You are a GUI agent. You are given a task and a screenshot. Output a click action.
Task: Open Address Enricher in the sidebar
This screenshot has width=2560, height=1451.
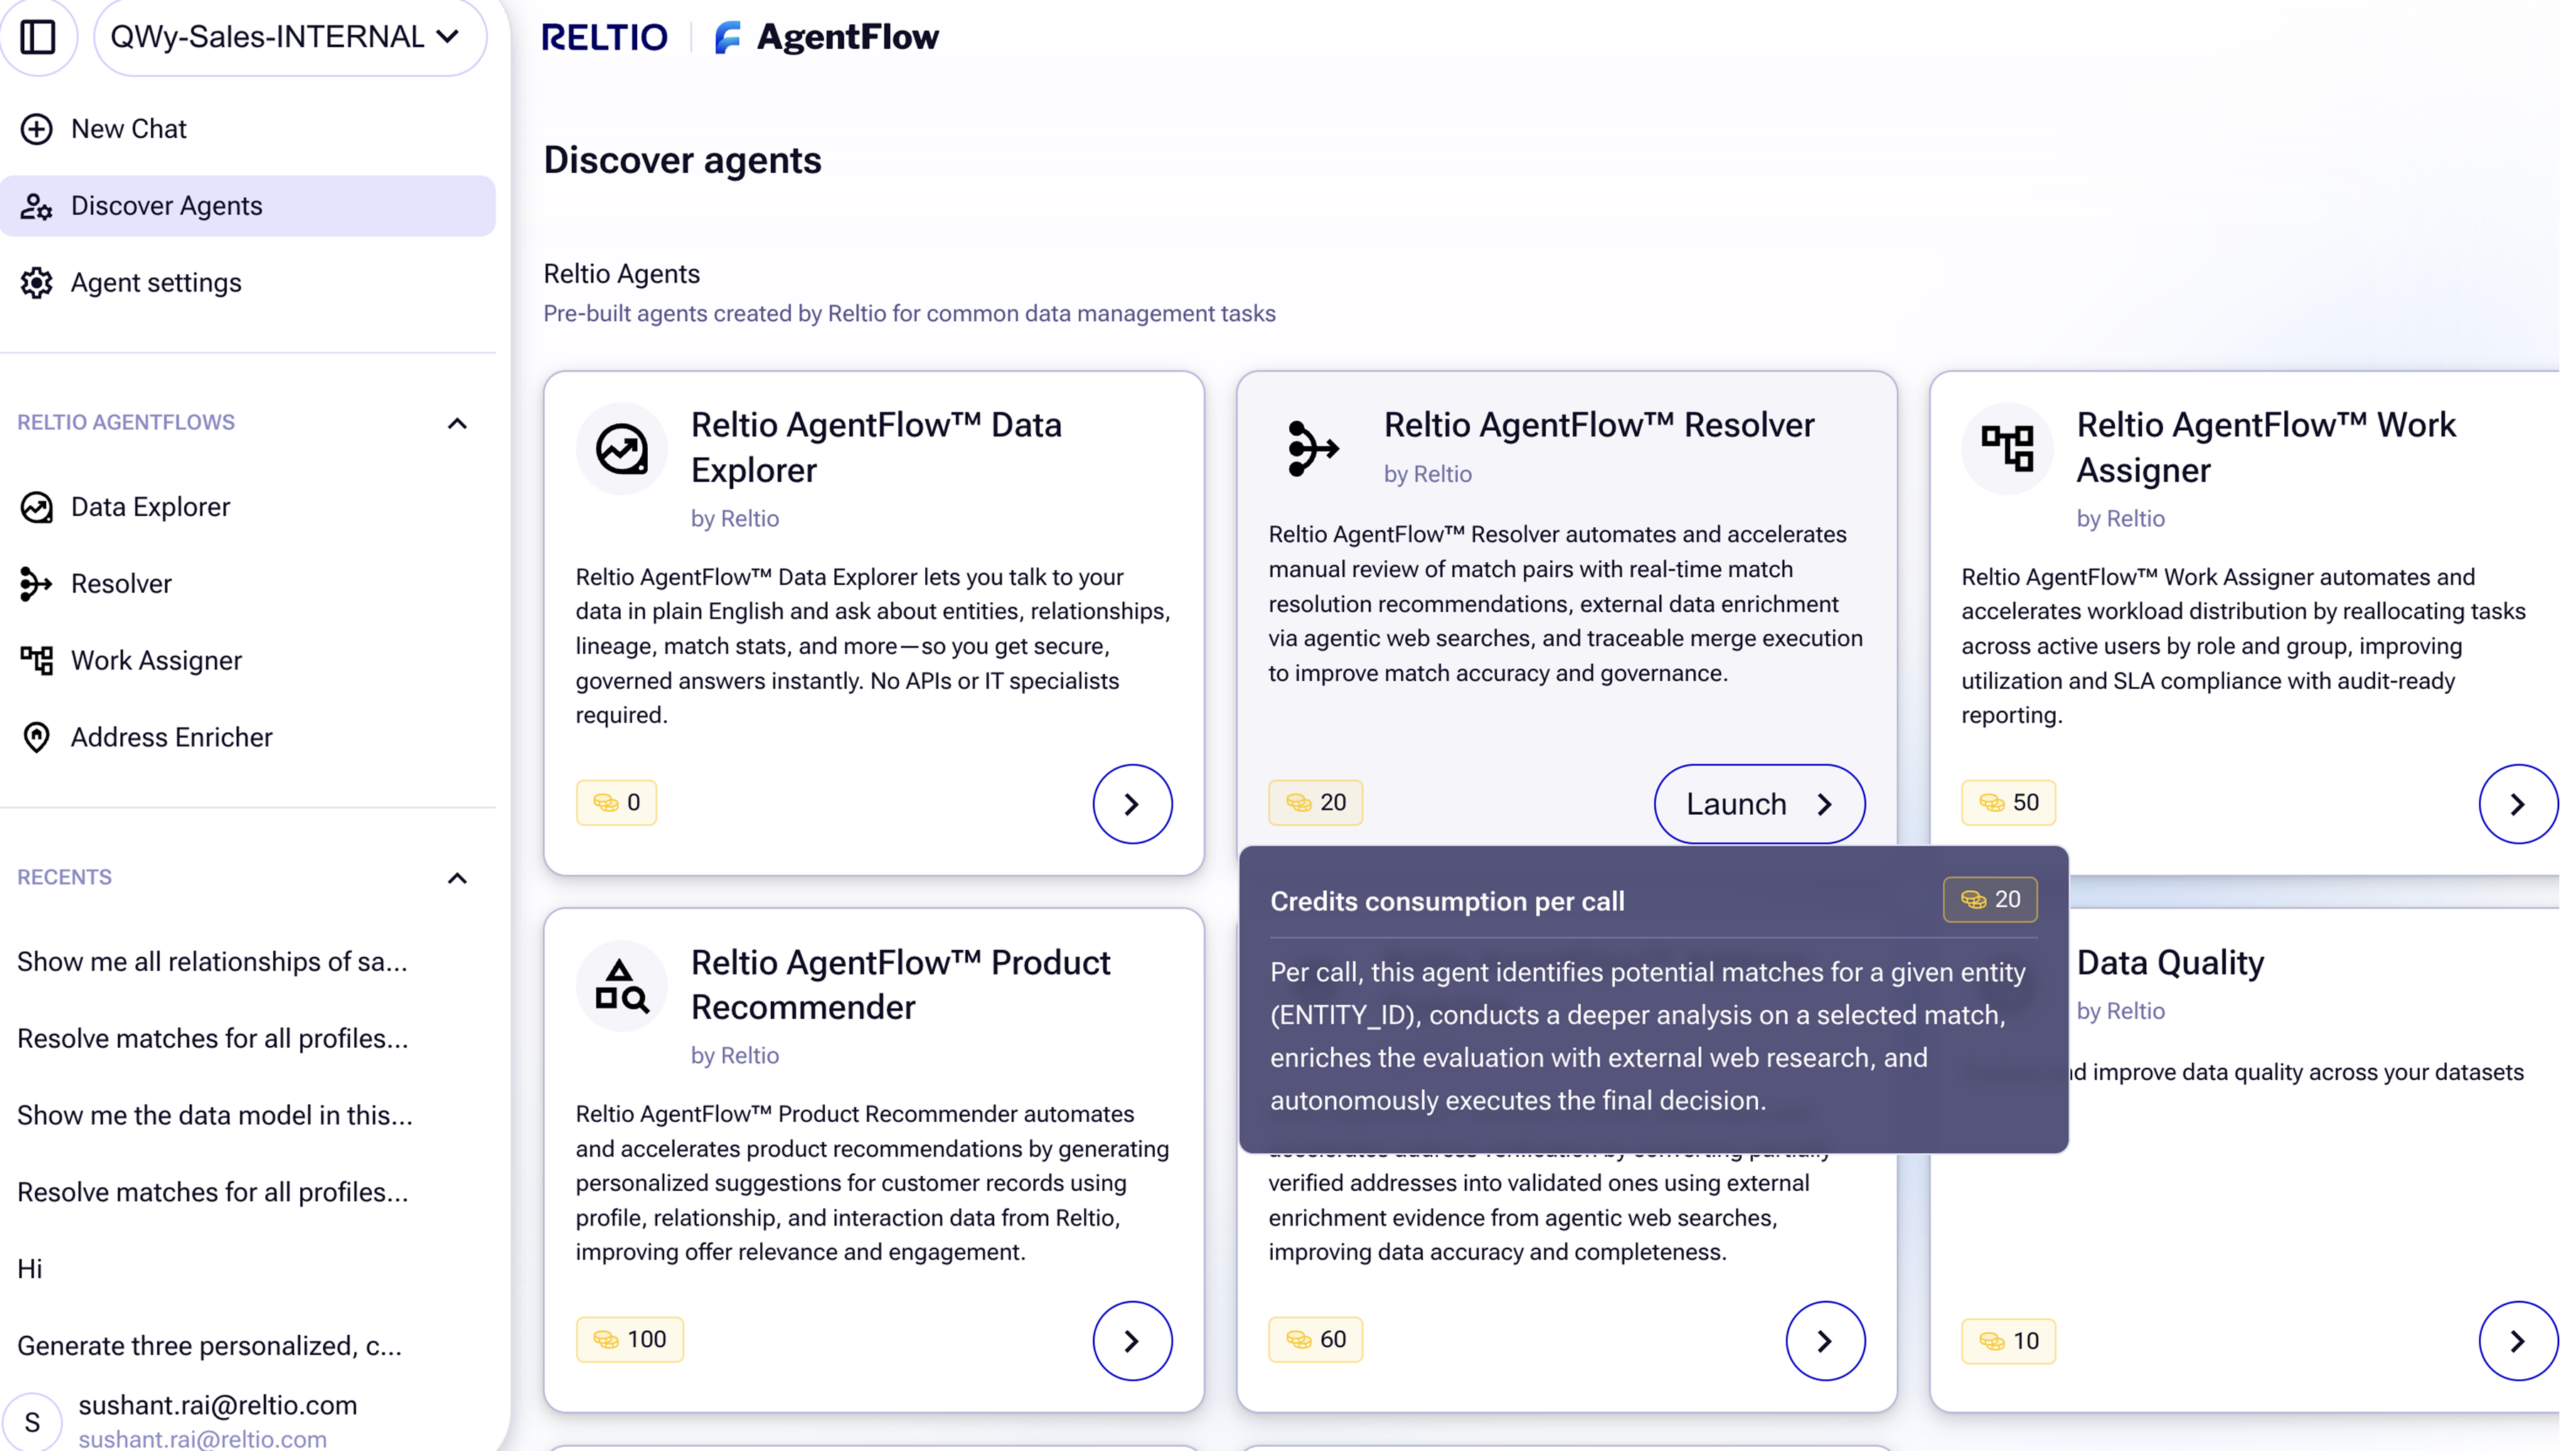[171, 738]
